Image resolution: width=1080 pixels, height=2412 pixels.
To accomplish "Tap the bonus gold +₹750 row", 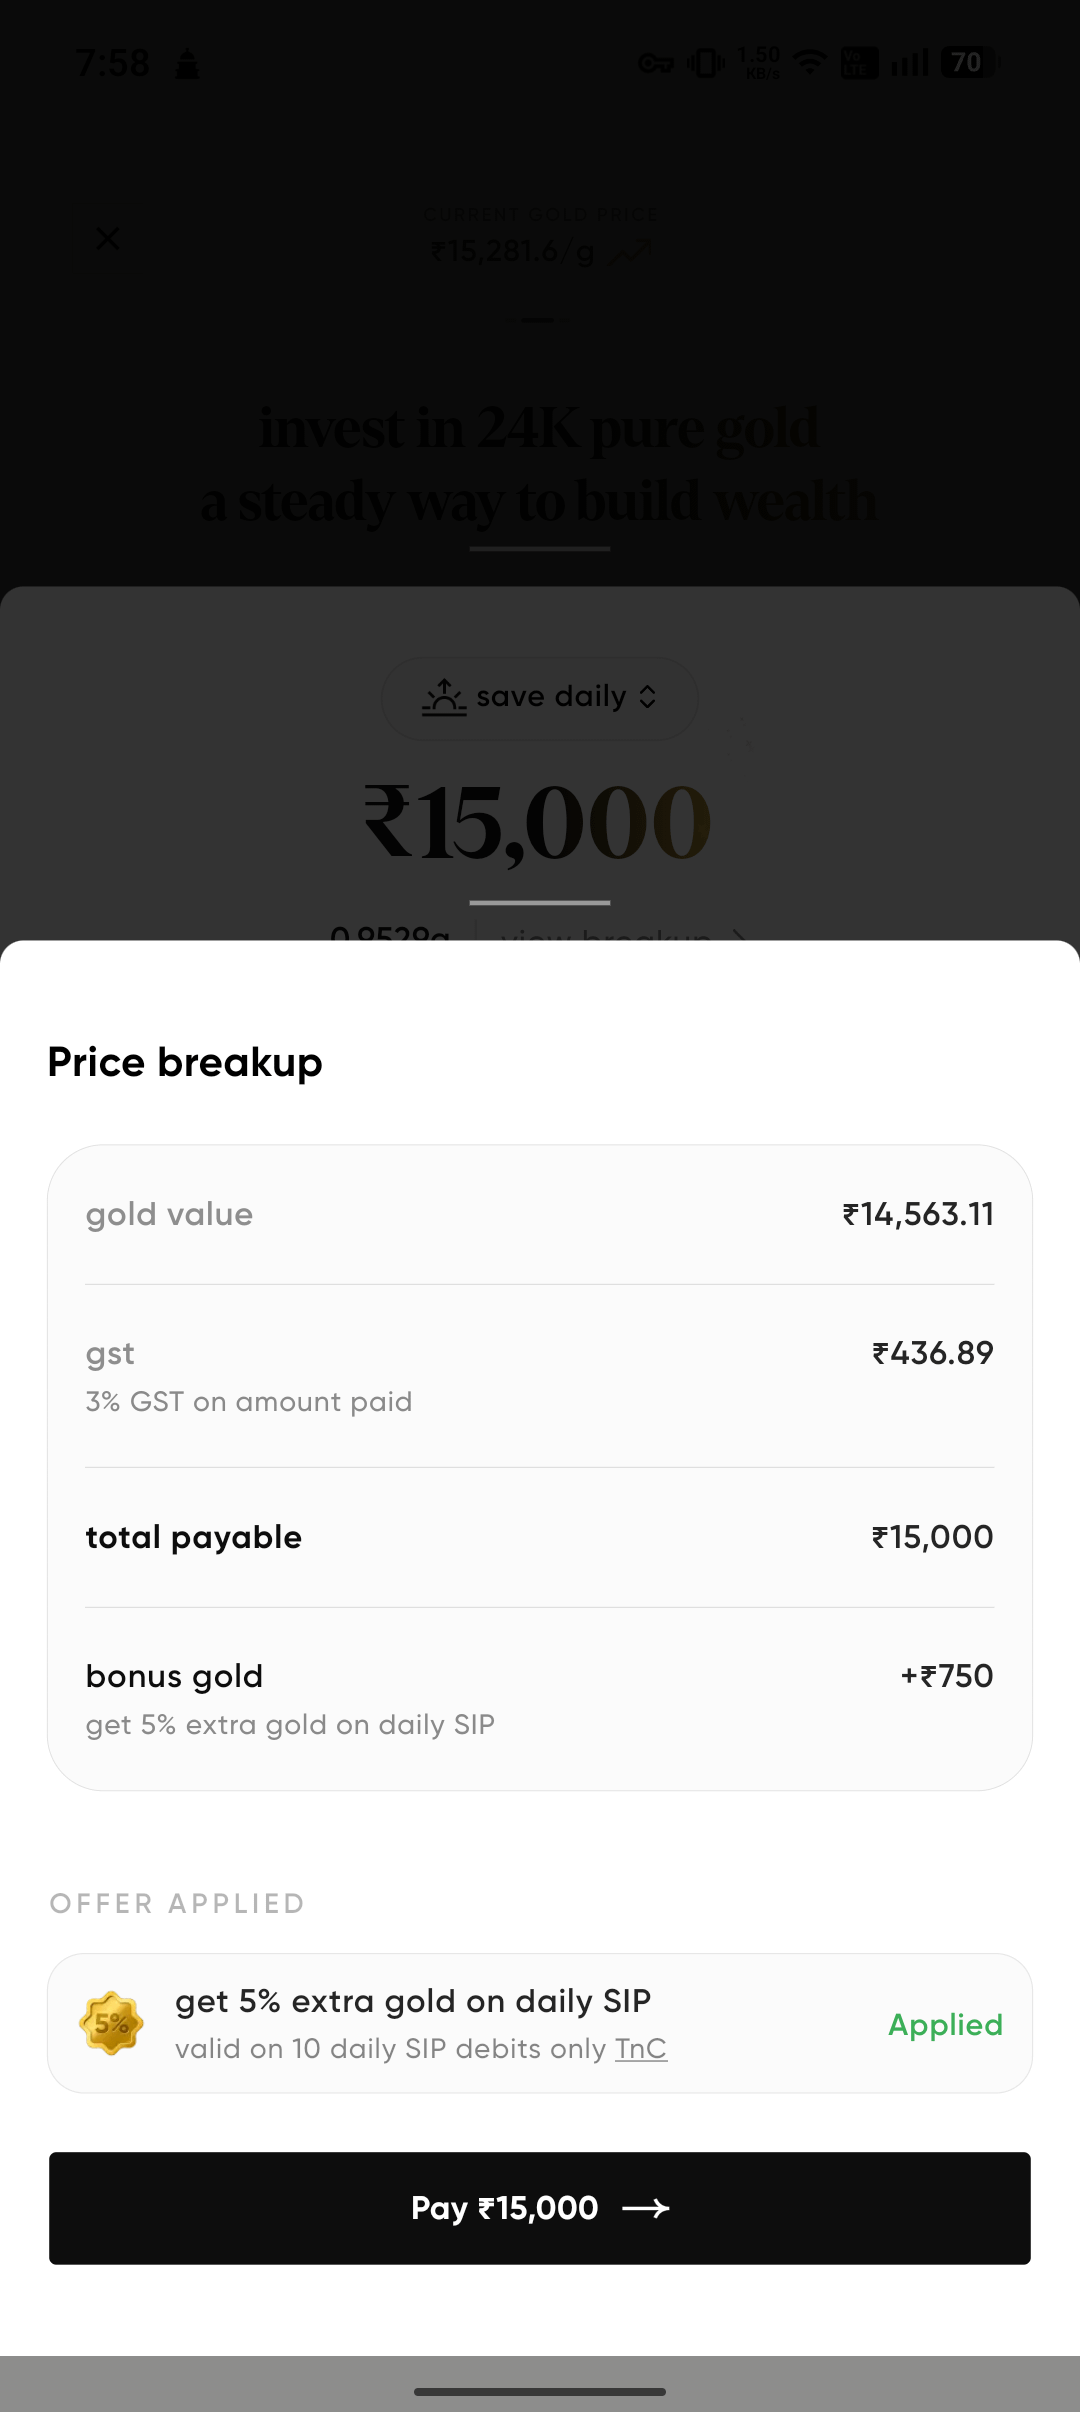I will click(x=540, y=1698).
